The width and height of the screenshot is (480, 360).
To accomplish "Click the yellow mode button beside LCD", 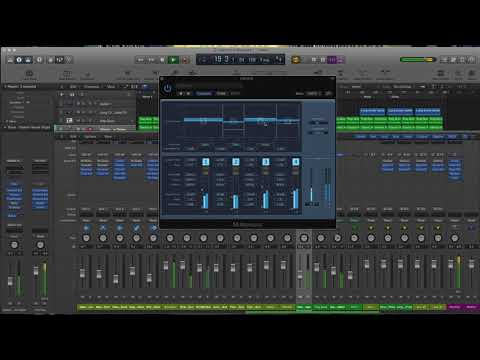I will point(296,60).
